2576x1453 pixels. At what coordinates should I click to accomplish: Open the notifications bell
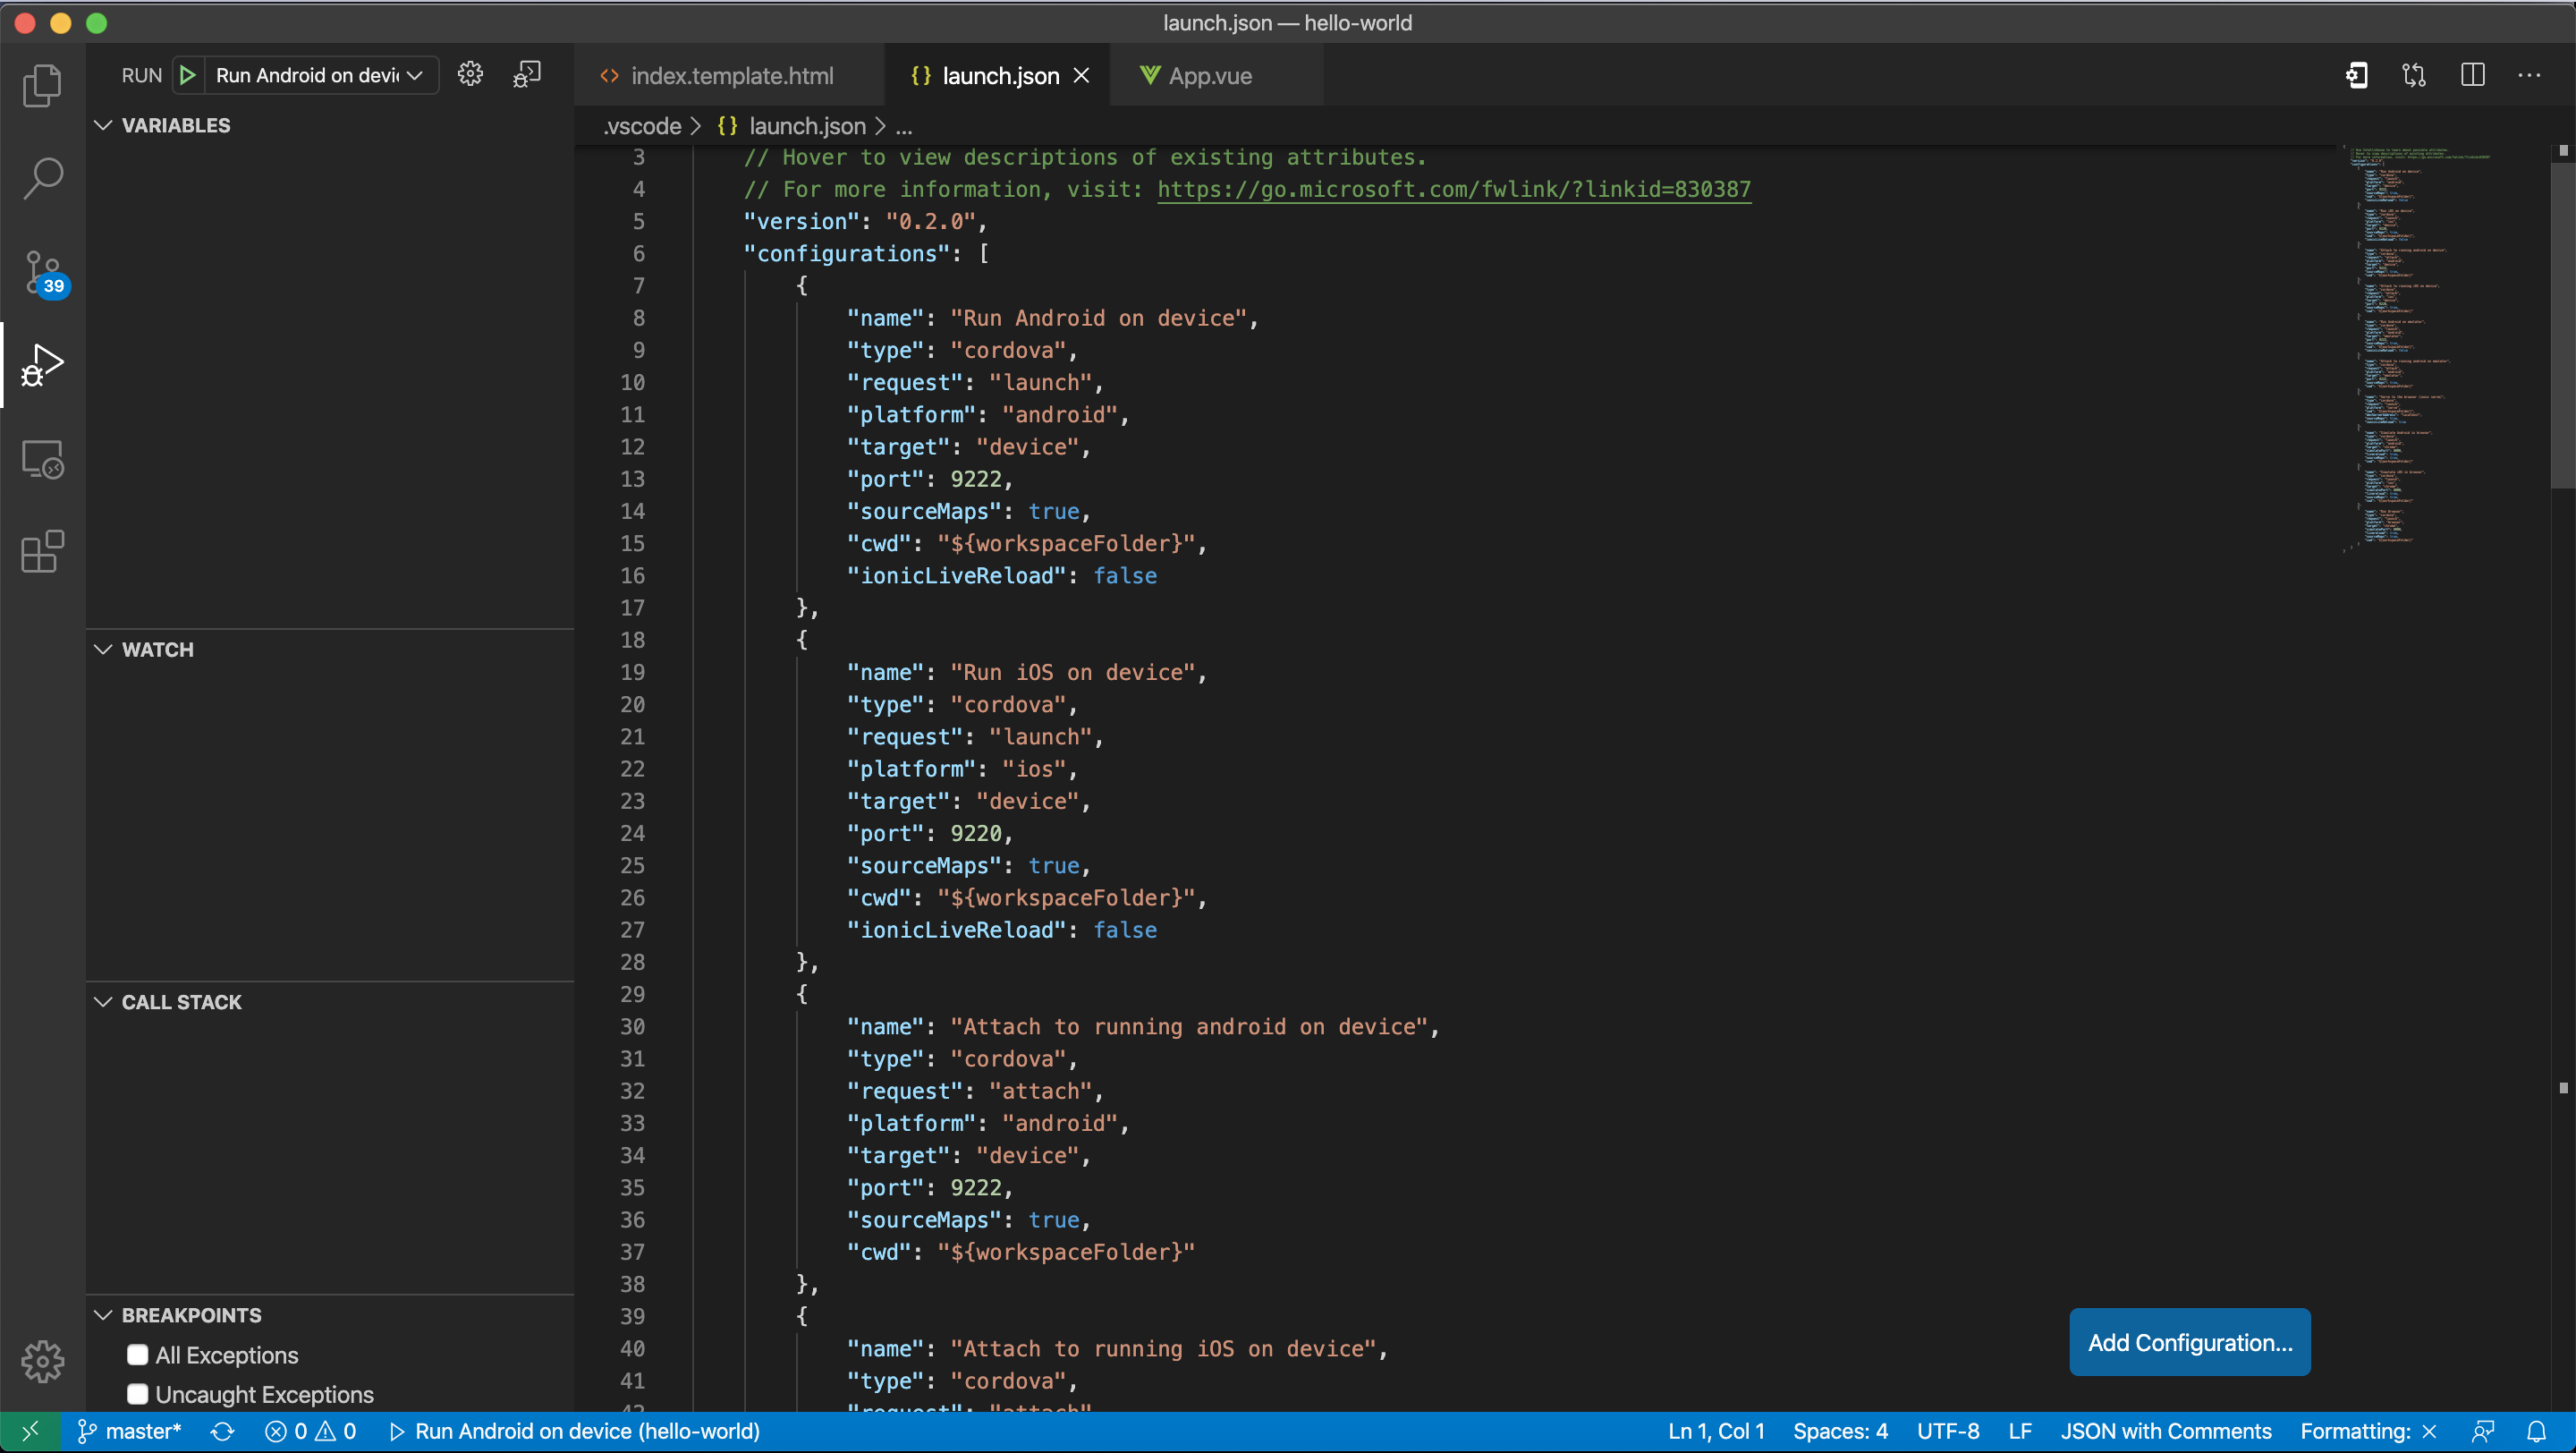tap(2540, 1430)
